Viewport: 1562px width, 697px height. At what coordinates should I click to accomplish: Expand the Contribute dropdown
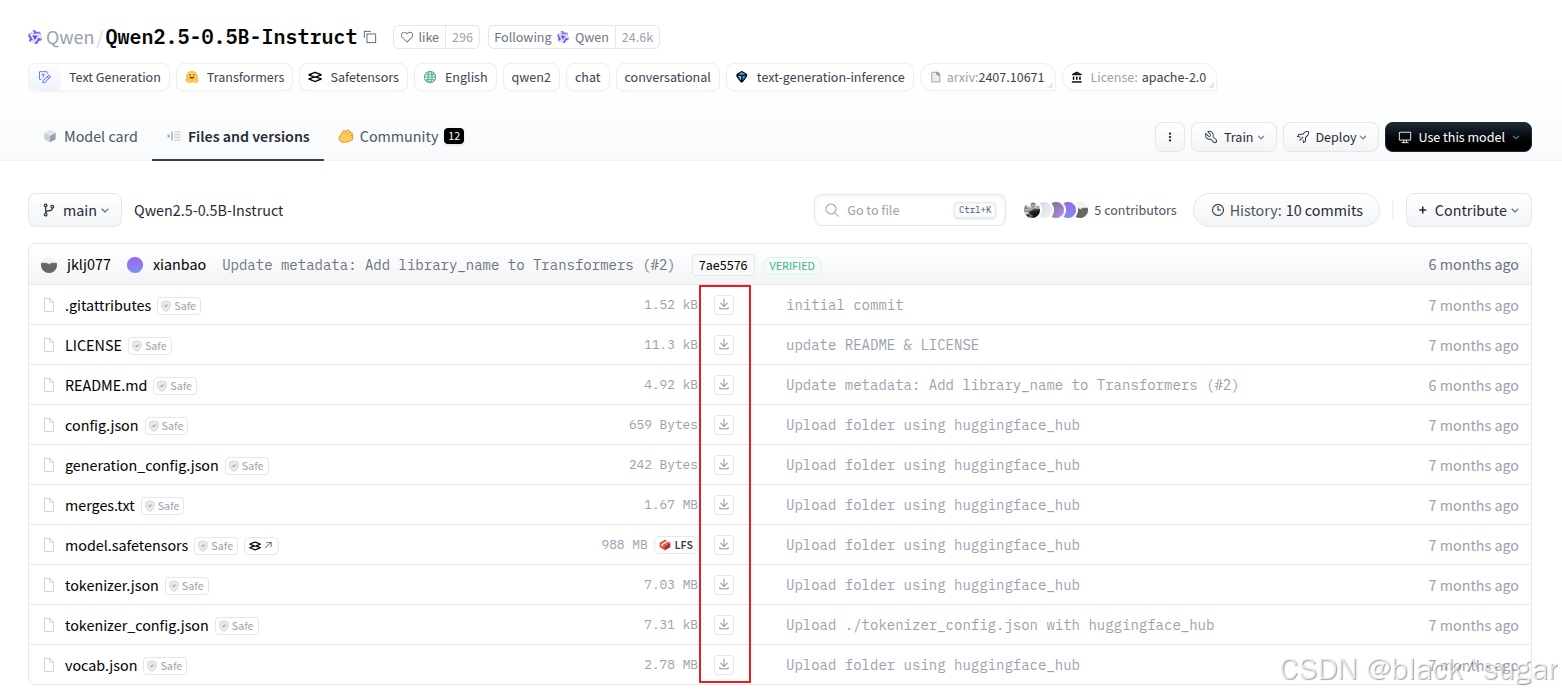(1469, 210)
